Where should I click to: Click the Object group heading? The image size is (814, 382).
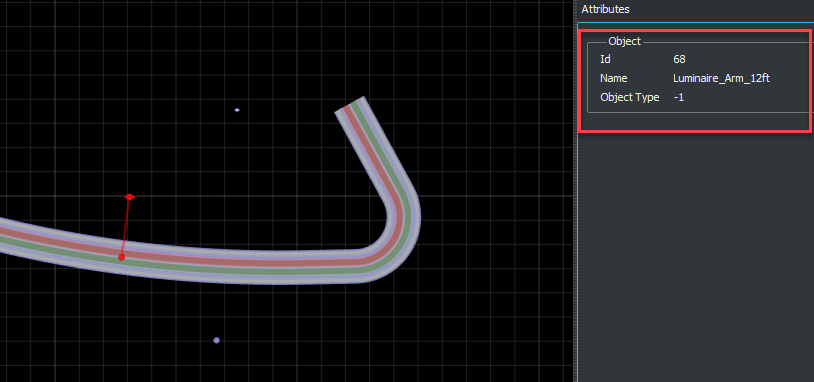coord(625,42)
